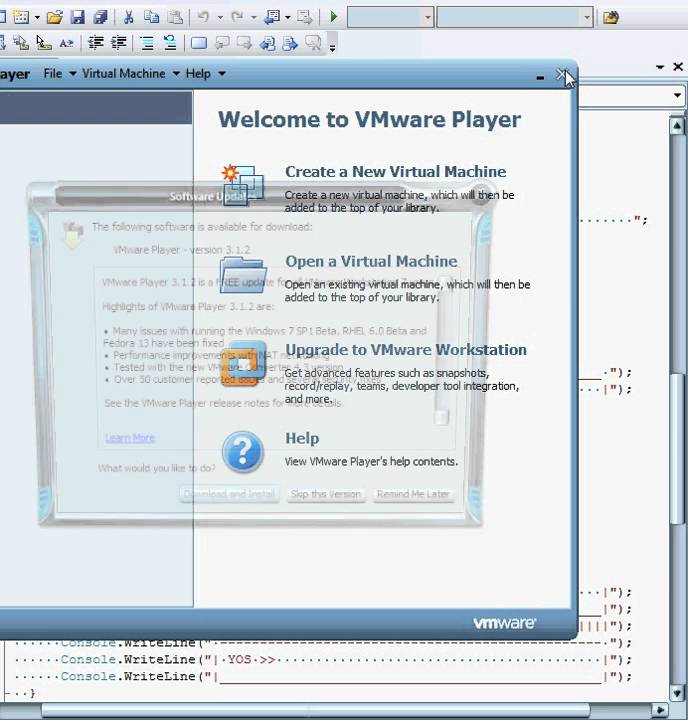Expand the Navigate Backward dropdown arrow

coord(288,18)
